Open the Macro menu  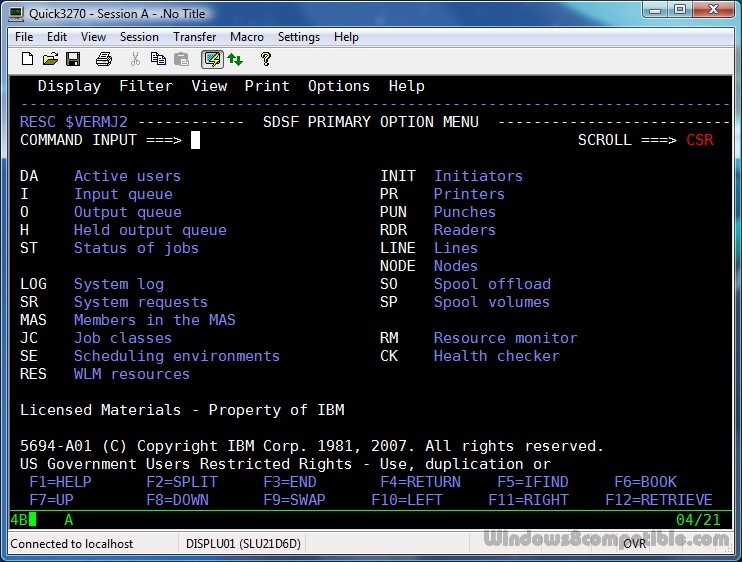[x=247, y=37]
